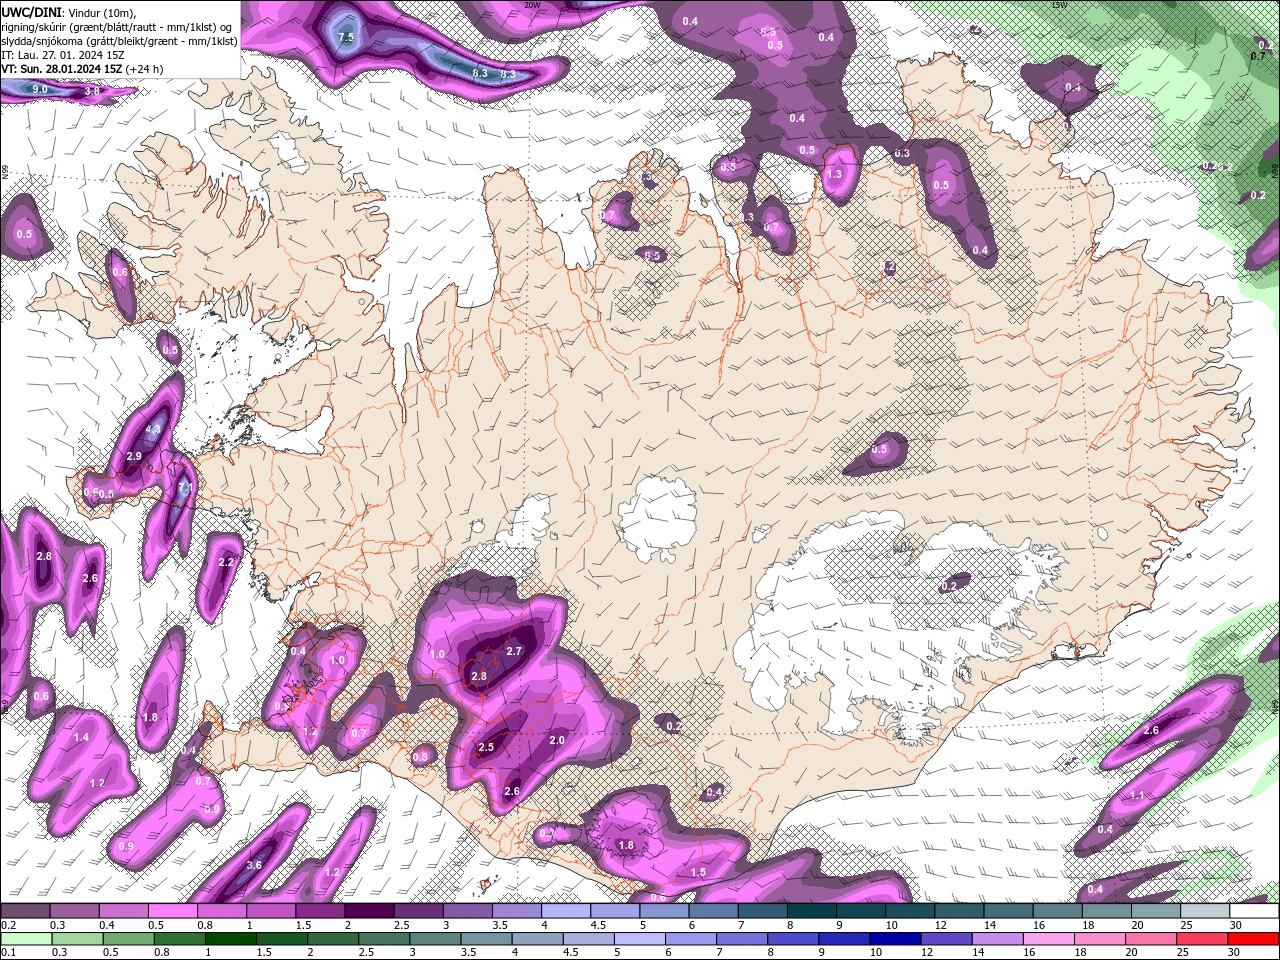Select the darkest purple swatch labeled 2

[x=369, y=911]
